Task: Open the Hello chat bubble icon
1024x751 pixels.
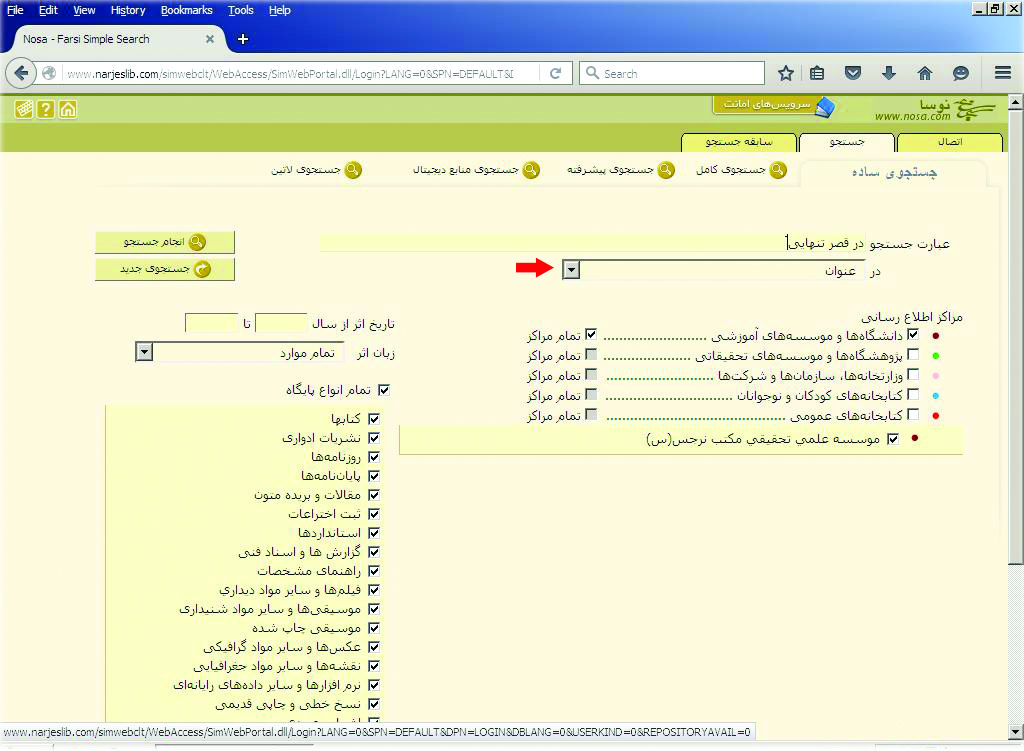Action: [x=961, y=73]
